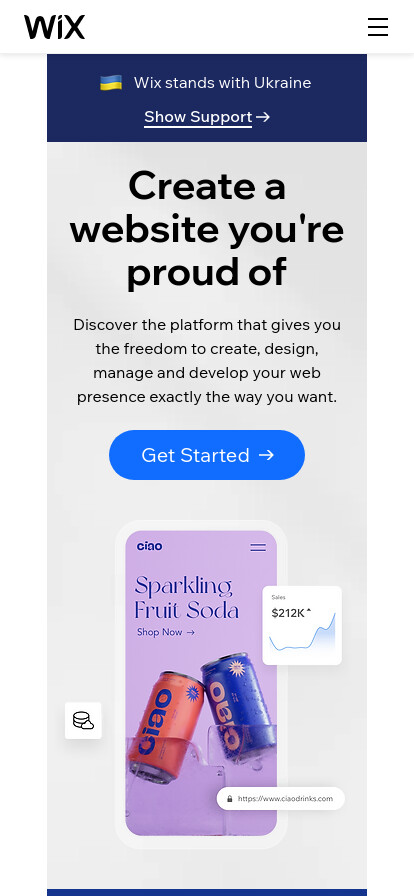Image resolution: width=414 pixels, height=896 pixels.
Task: Click the ciao logo in phone mockup
Action: click(150, 546)
